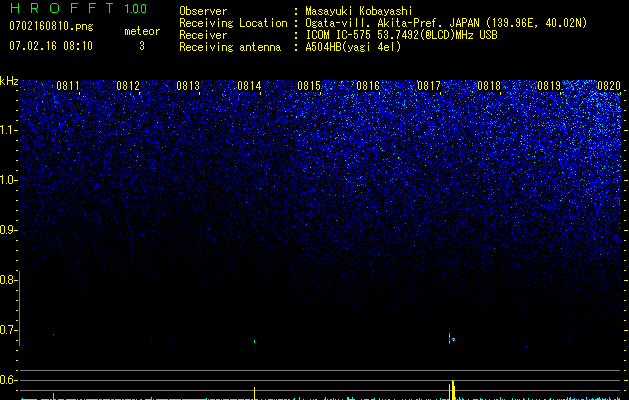
Task: Click the bright meteor echo after 0817
Action: click(451, 337)
